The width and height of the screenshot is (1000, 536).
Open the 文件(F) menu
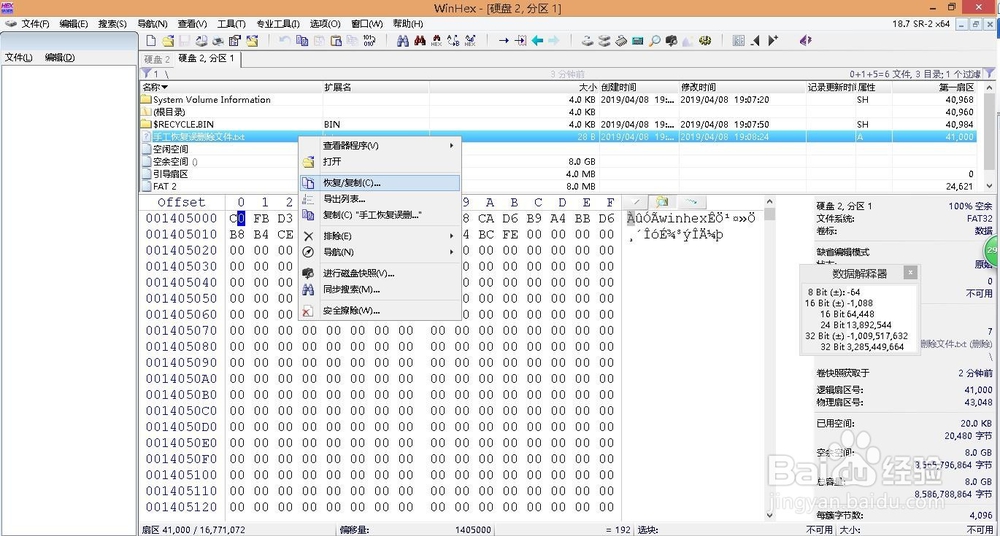pos(35,24)
